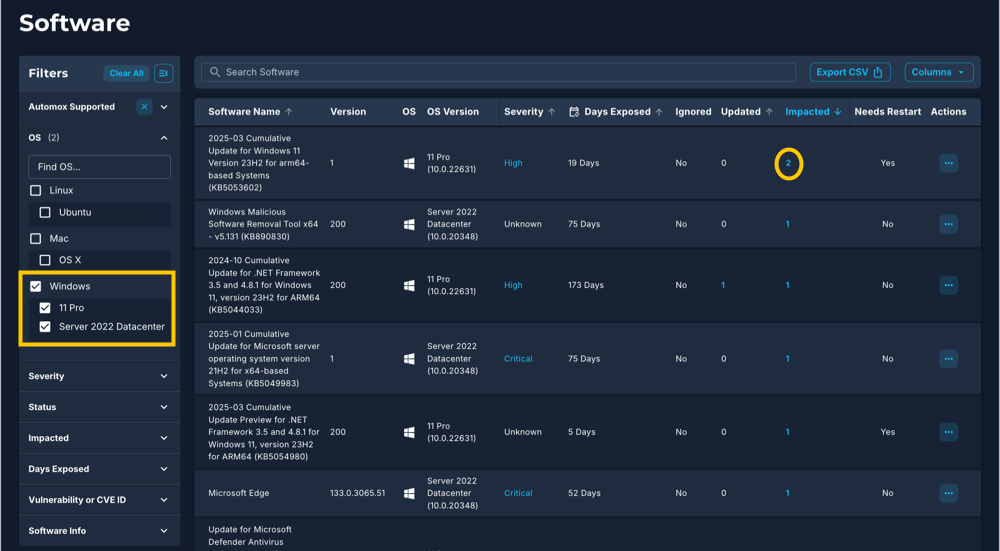This screenshot has width=1000, height=551.
Task: Collapse the OS filter section
Action: (x=164, y=138)
